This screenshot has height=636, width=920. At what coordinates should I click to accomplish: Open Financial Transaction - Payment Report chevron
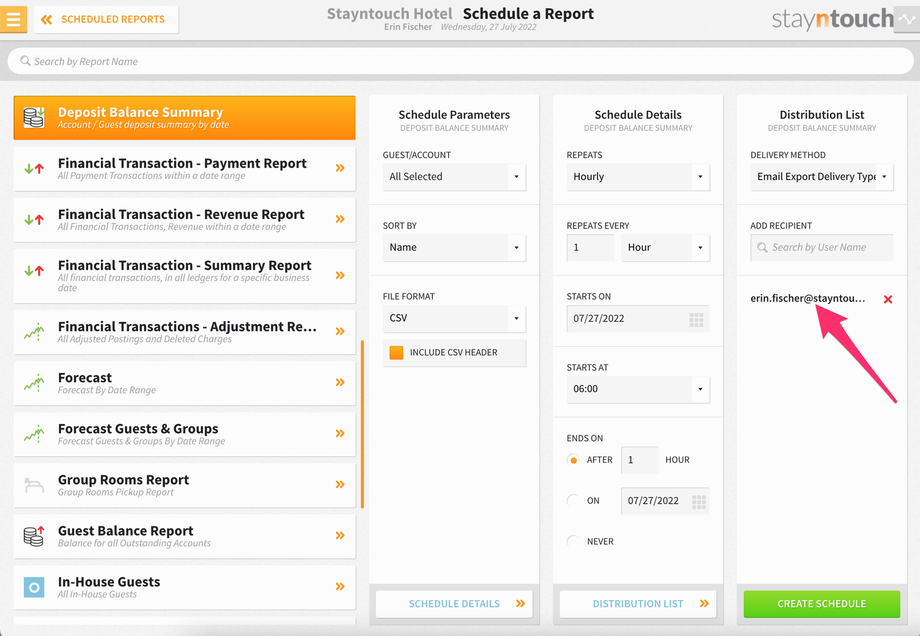click(340, 168)
